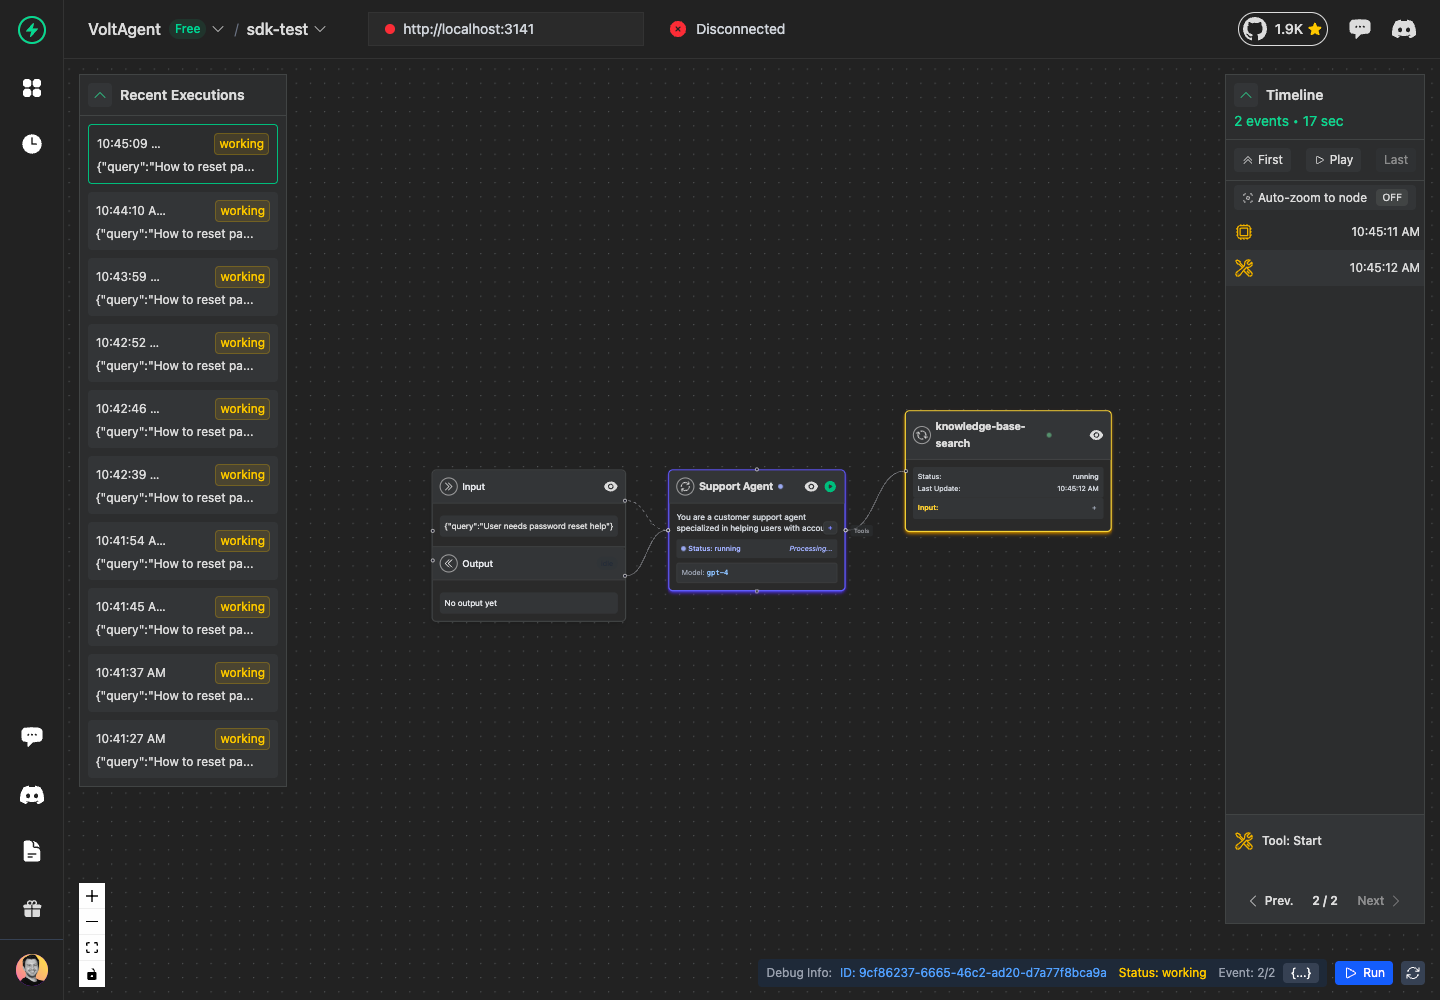Image resolution: width=1440 pixels, height=1000 pixels.
Task: Go to Next timeline event
Action: point(1379,901)
